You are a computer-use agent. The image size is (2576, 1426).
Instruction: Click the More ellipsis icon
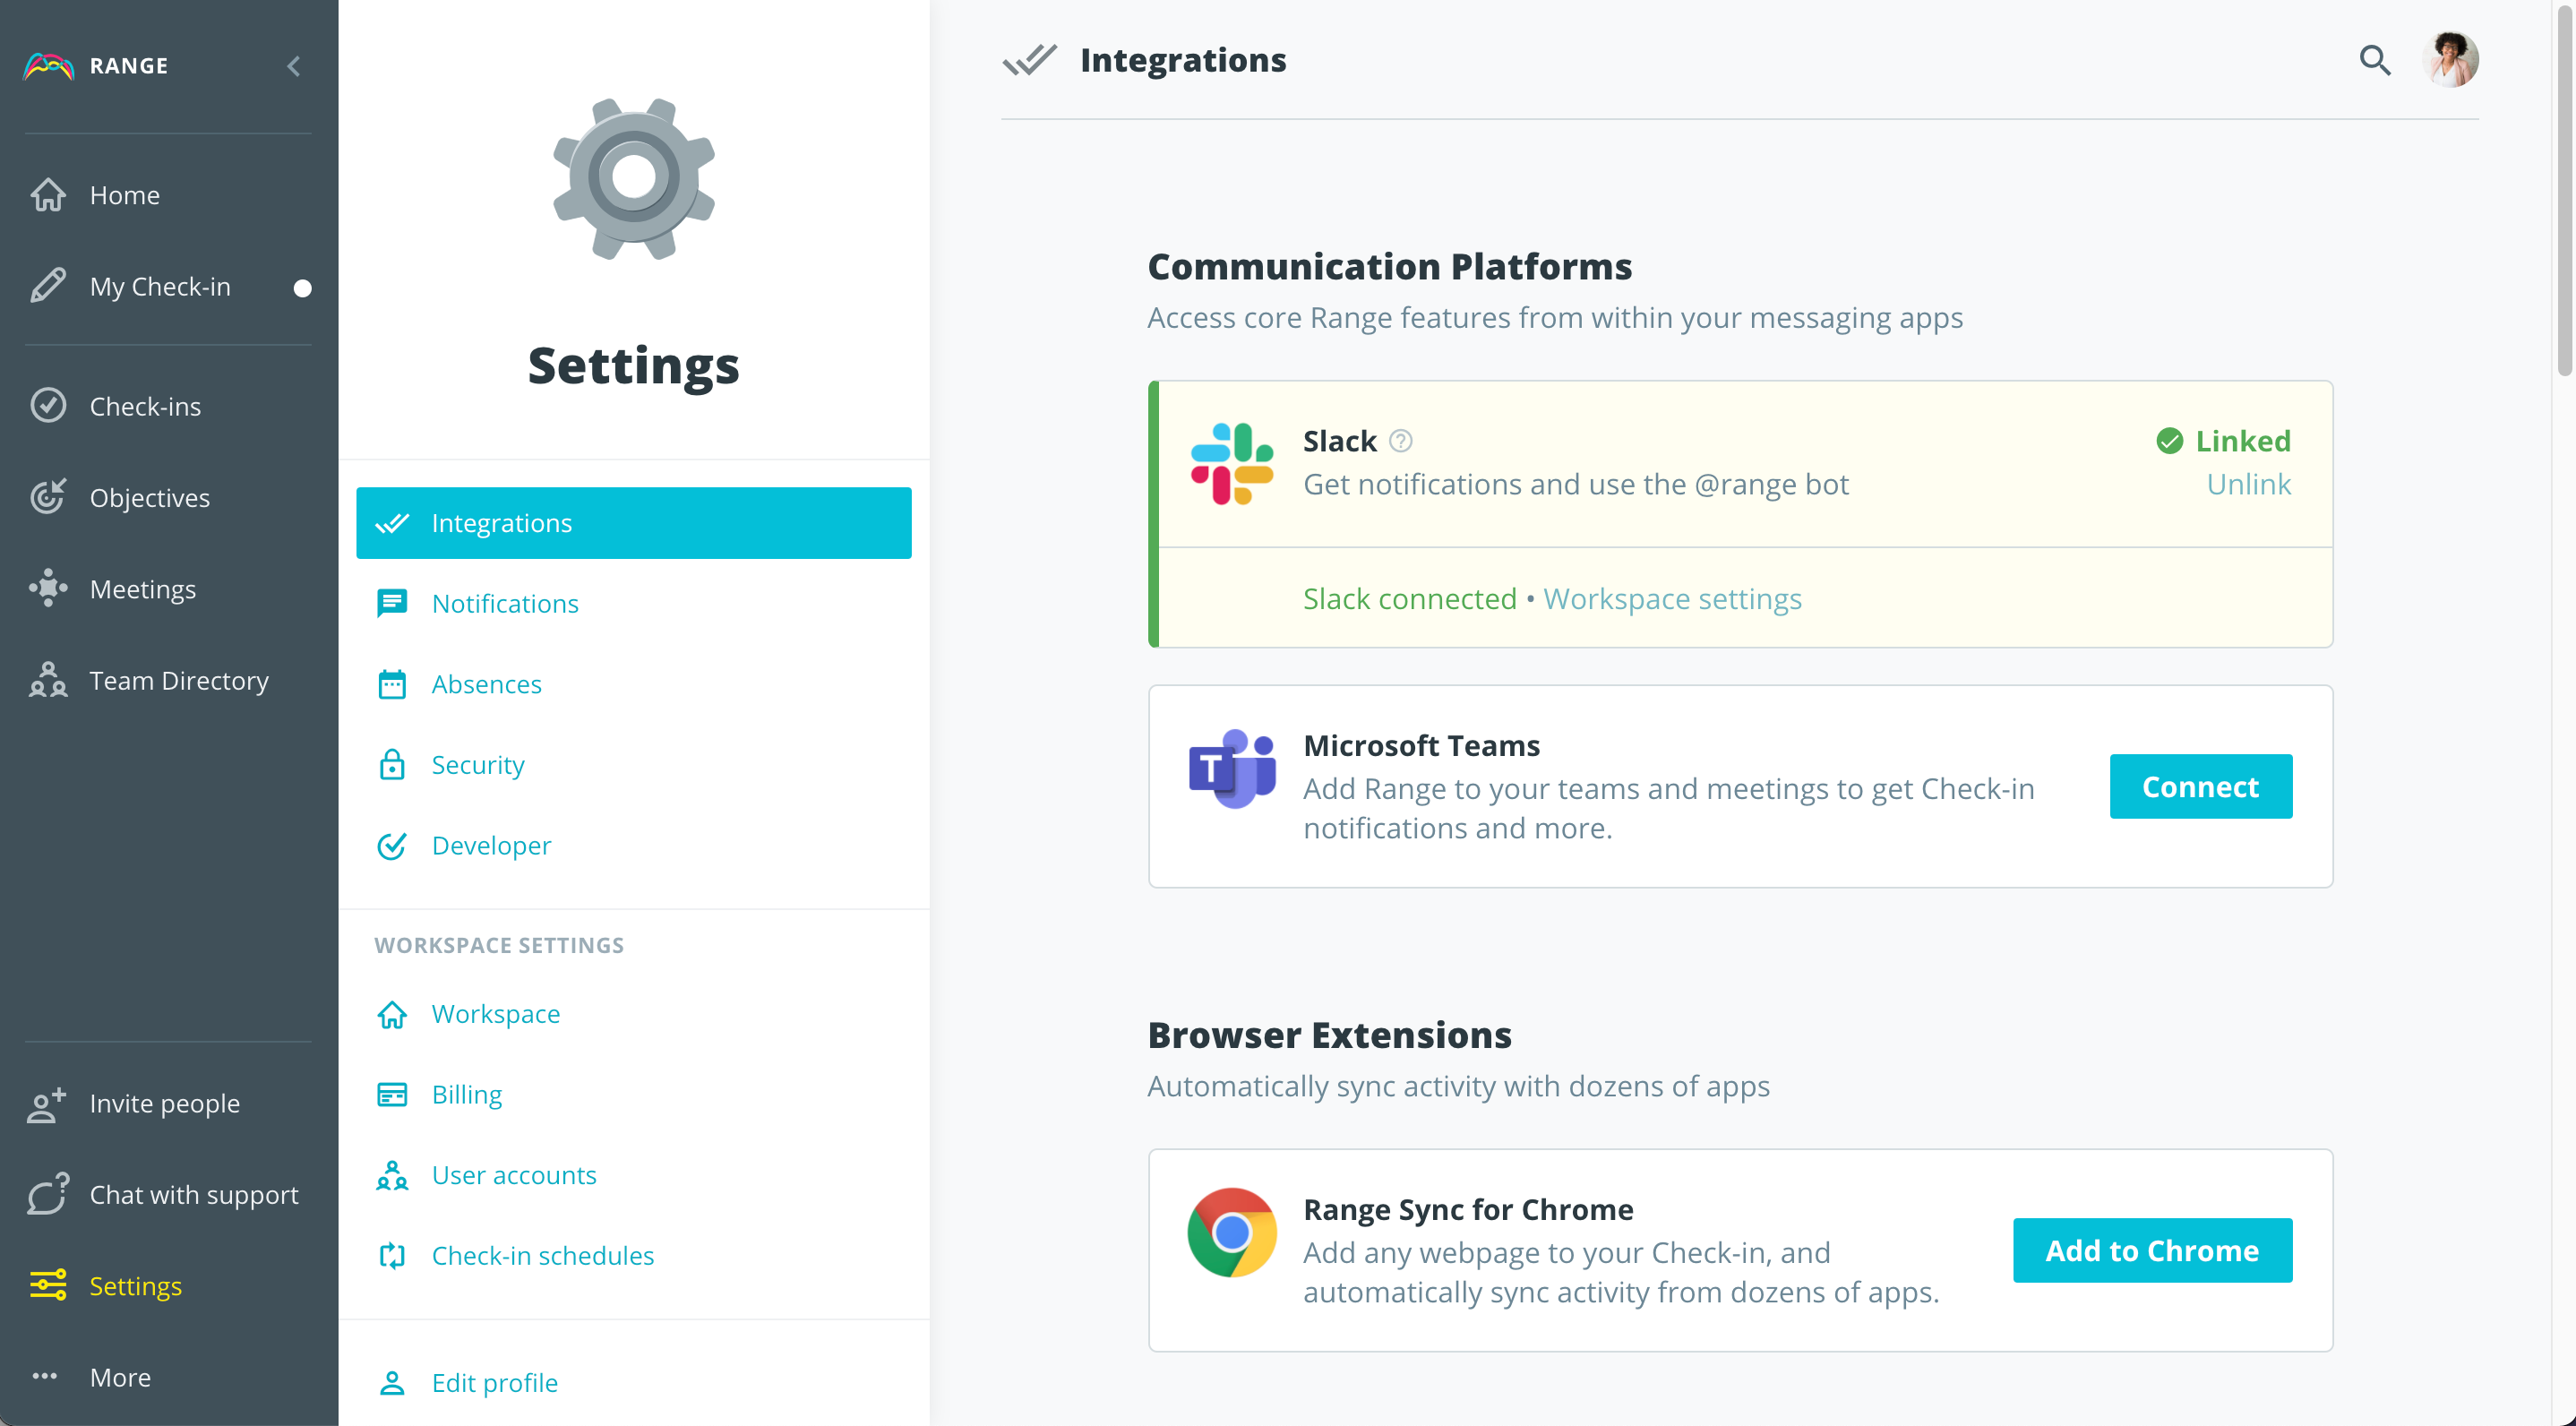coord(44,1377)
